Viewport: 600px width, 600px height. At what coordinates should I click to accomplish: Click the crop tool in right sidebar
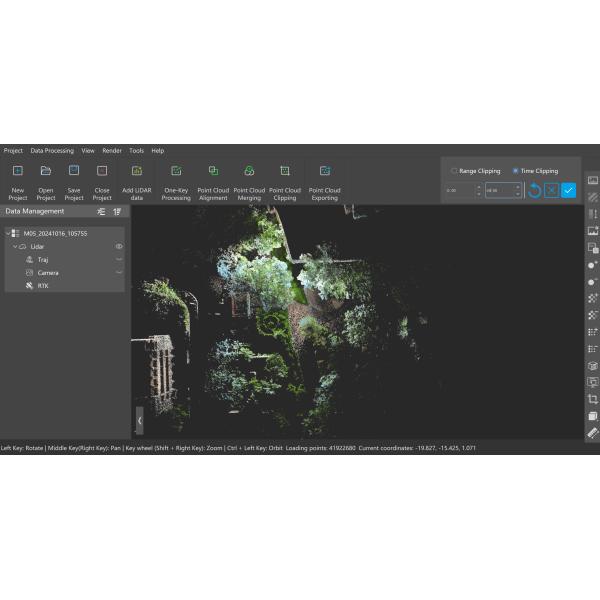(x=592, y=399)
